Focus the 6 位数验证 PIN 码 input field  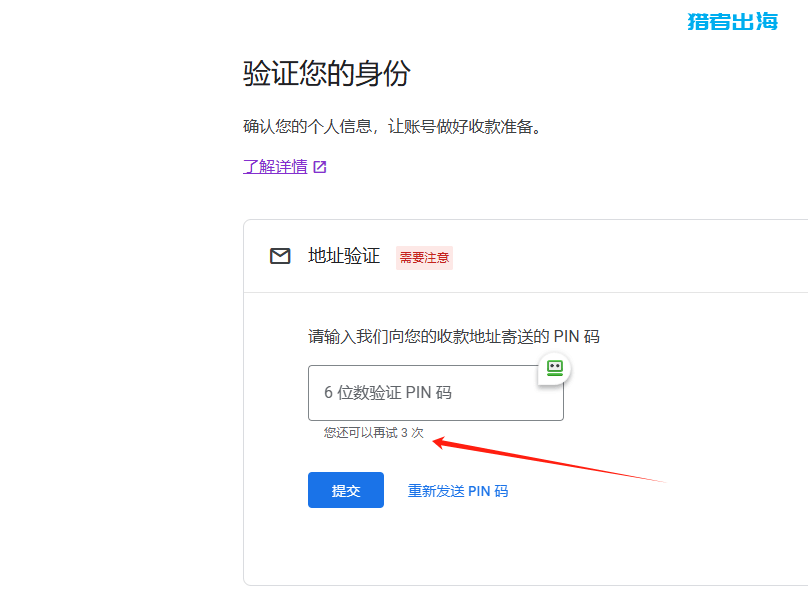click(435, 393)
